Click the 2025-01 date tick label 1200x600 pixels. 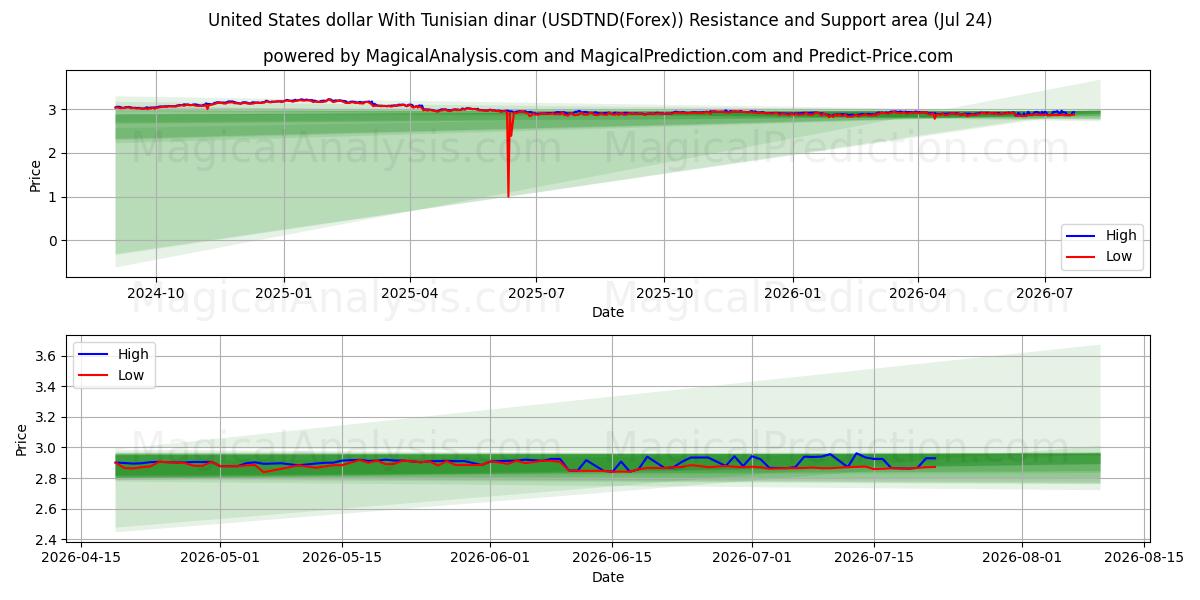[284, 293]
